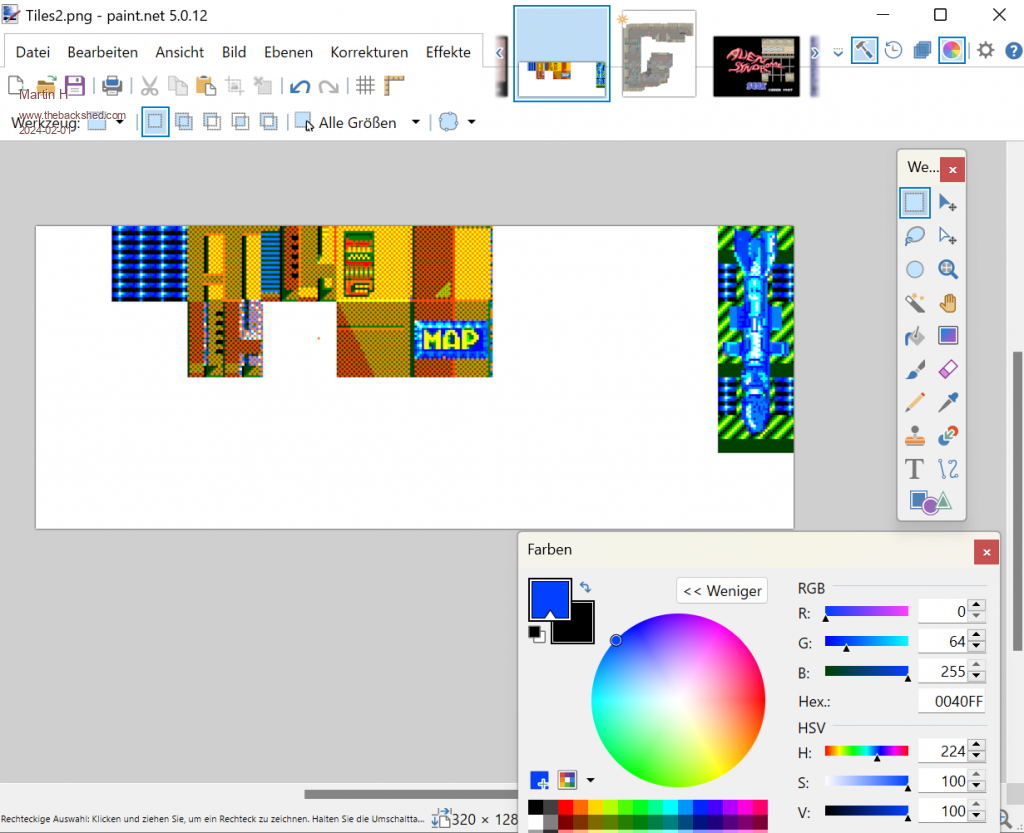Click the Hue slider in HSV

(866, 751)
